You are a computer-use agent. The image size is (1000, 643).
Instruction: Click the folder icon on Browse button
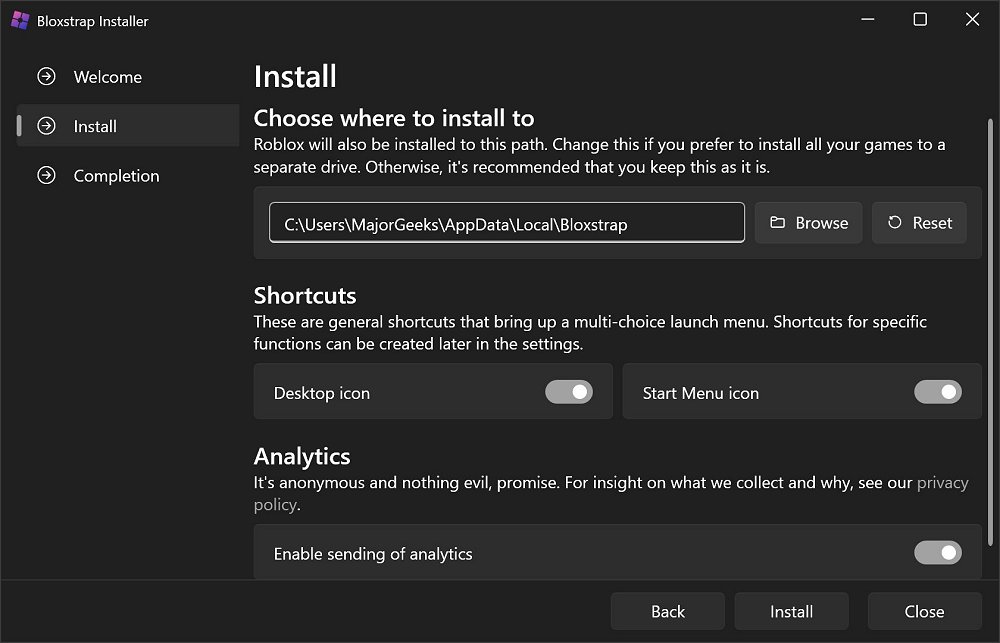coord(778,223)
